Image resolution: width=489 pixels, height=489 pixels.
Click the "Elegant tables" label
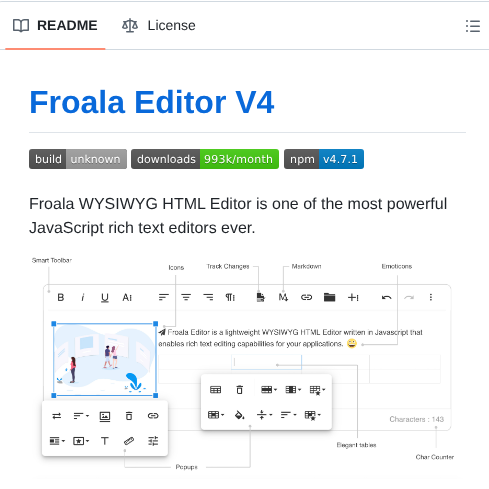(x=356, y=445)
